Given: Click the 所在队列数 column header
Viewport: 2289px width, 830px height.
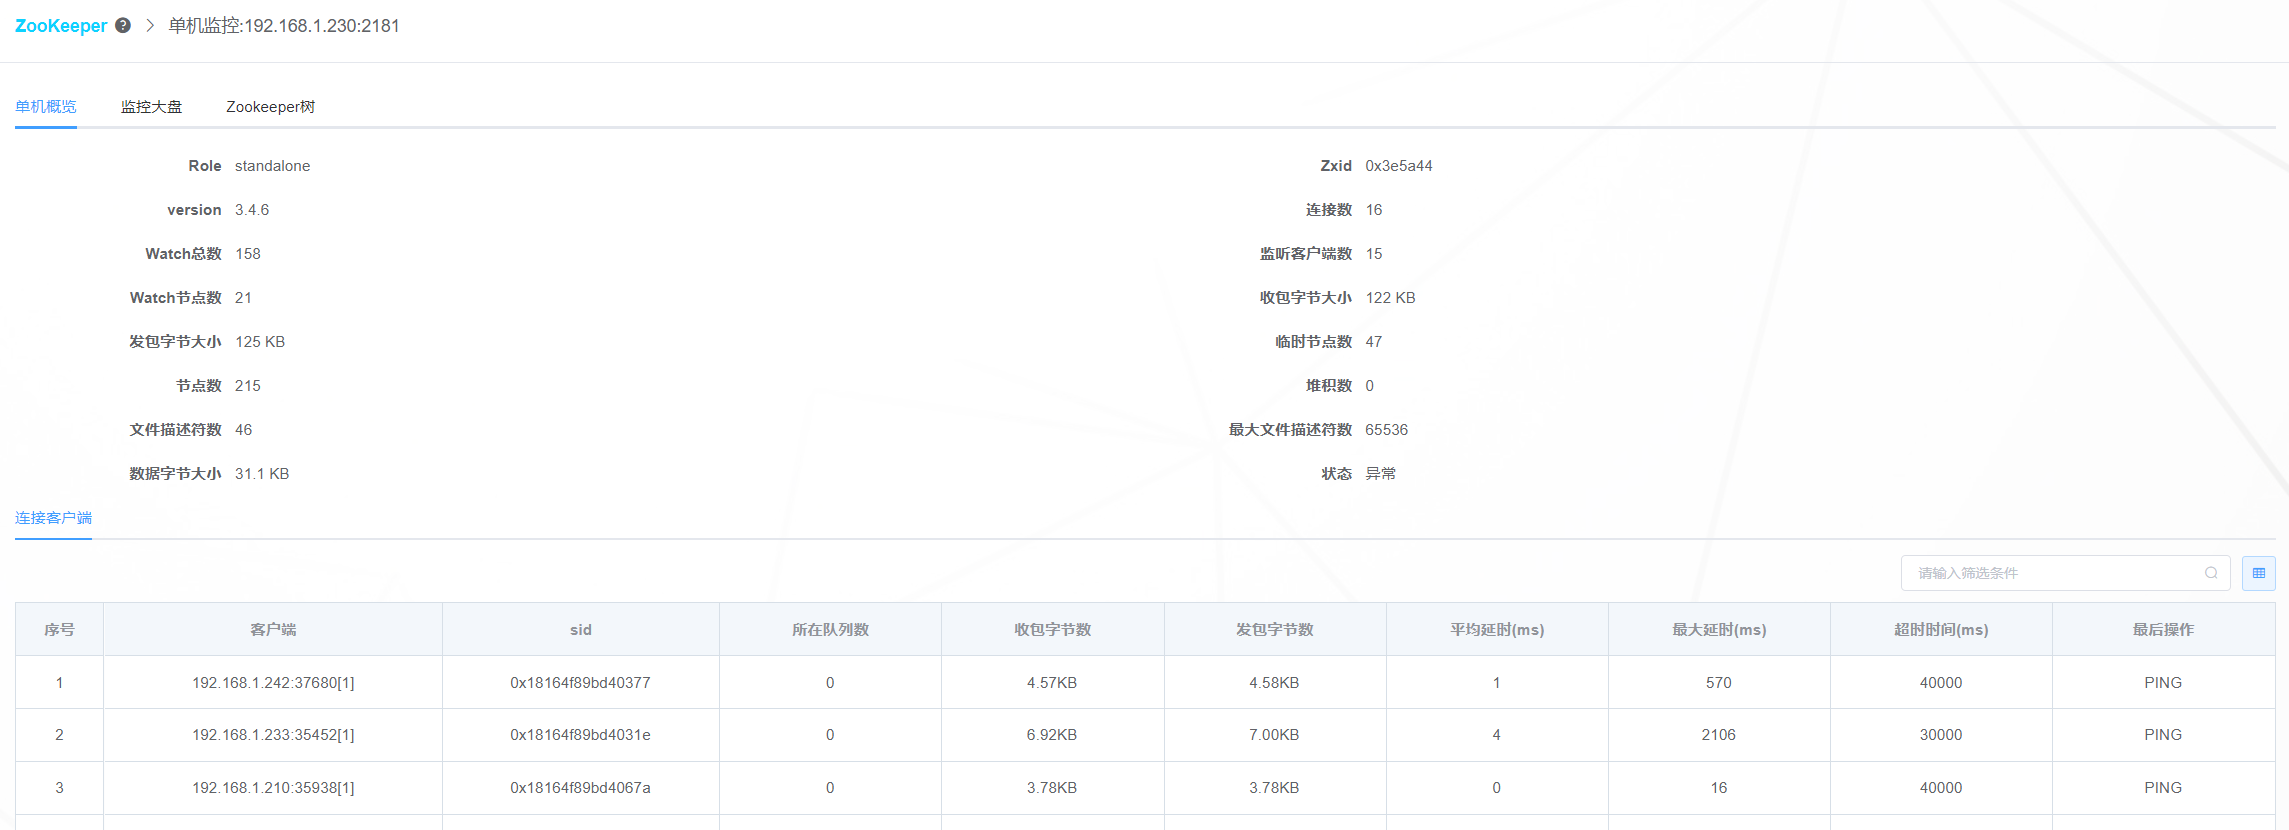Looking at the screenshot, I should [830, 630].
